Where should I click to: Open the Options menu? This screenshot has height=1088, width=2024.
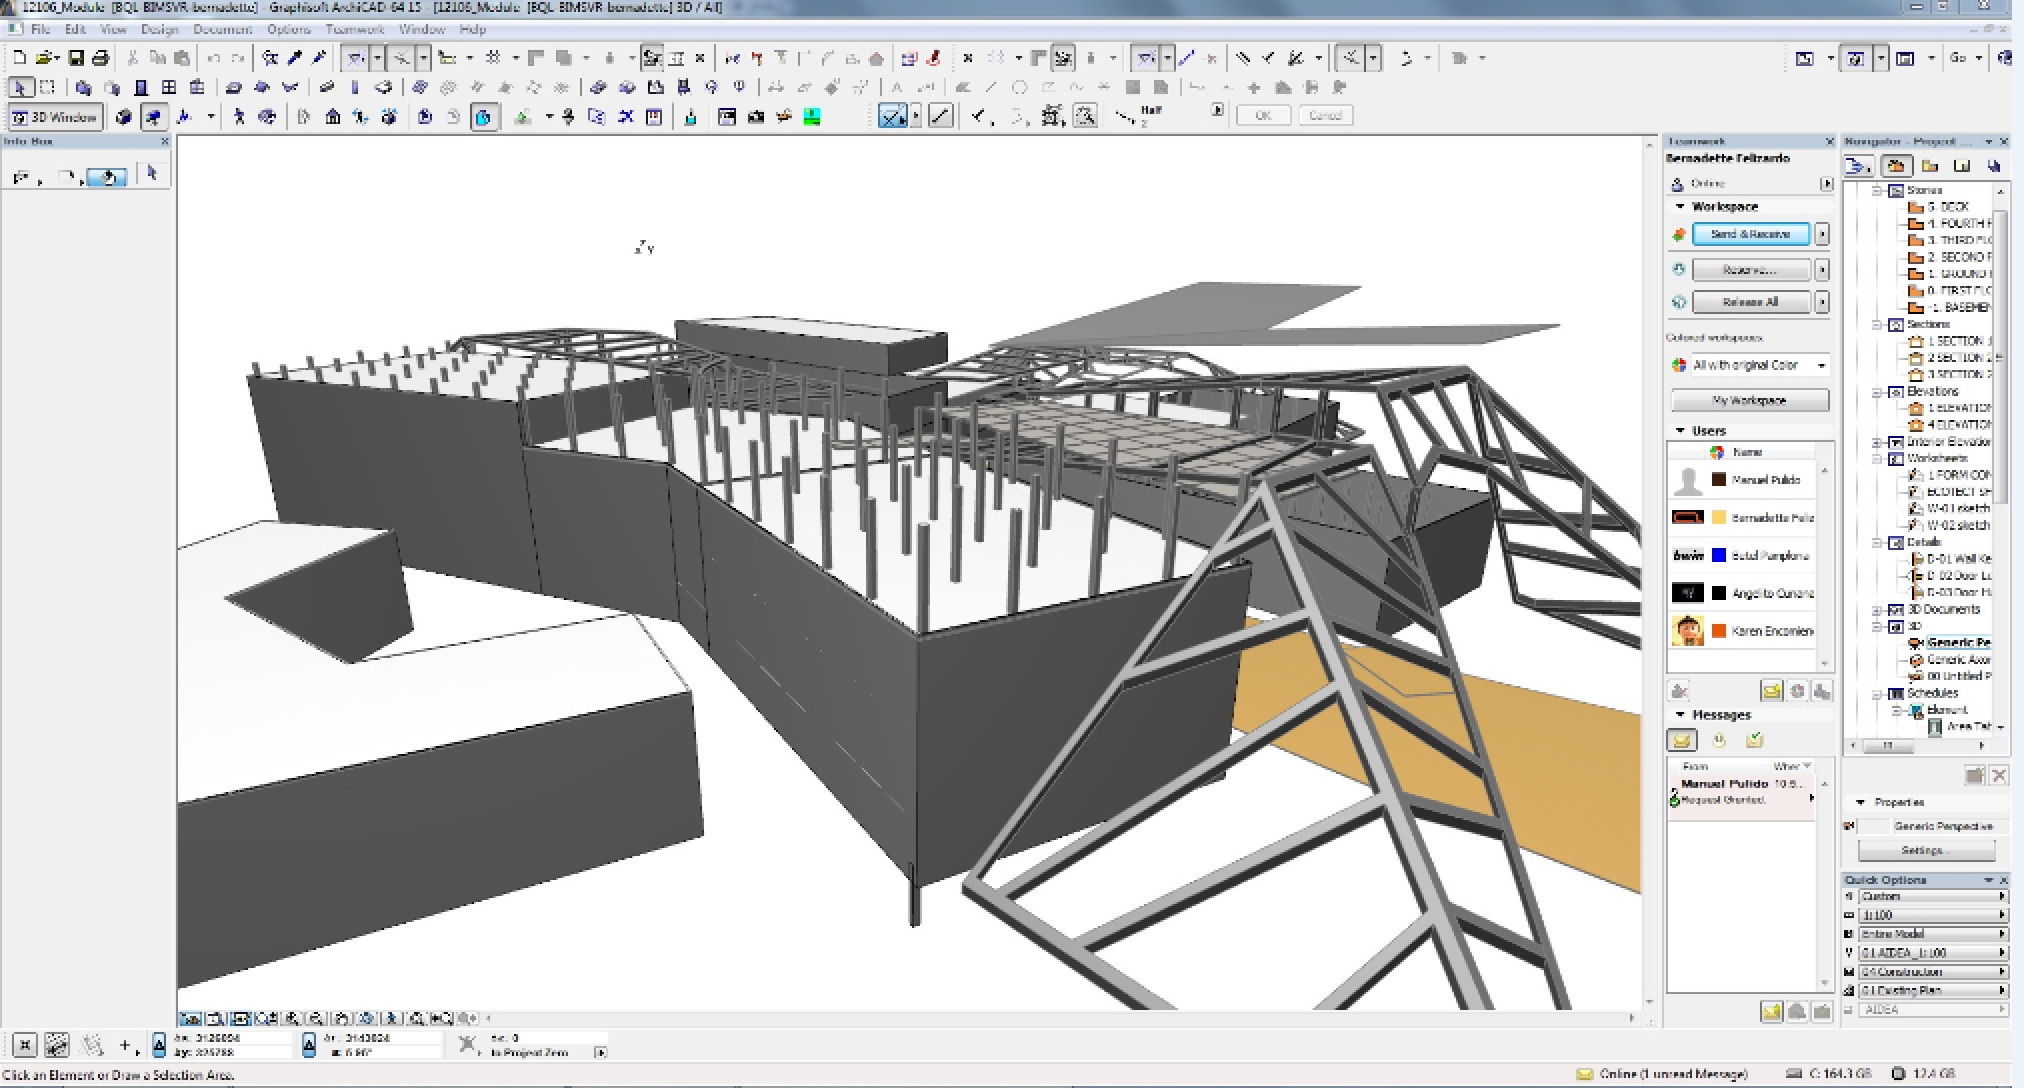coord(288,29)
